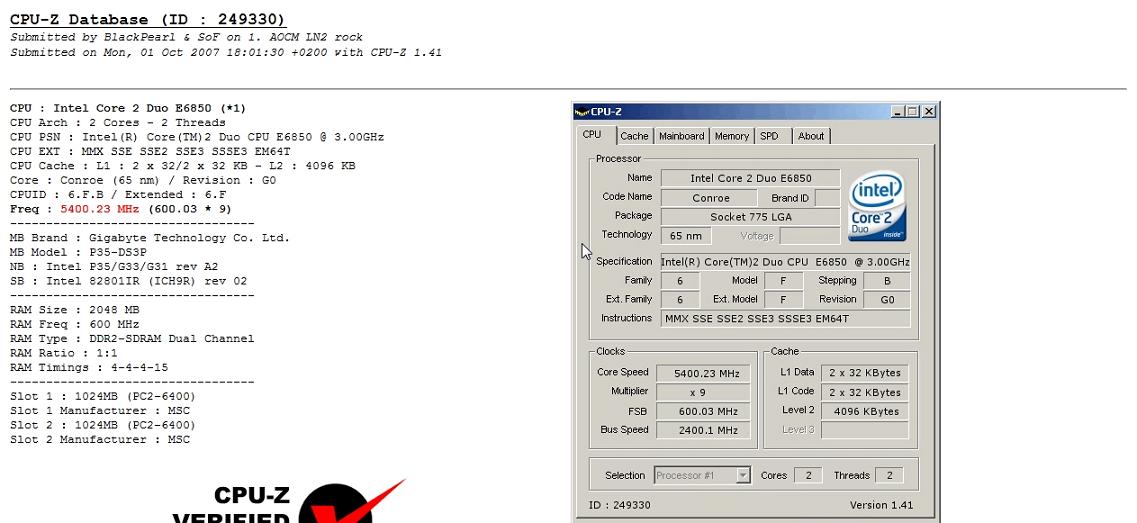This screenshot has height=523, width=1137.
Task: Click the Slot 1 : 1024MB (PC2-6400) line
Action: coord(102,396)
